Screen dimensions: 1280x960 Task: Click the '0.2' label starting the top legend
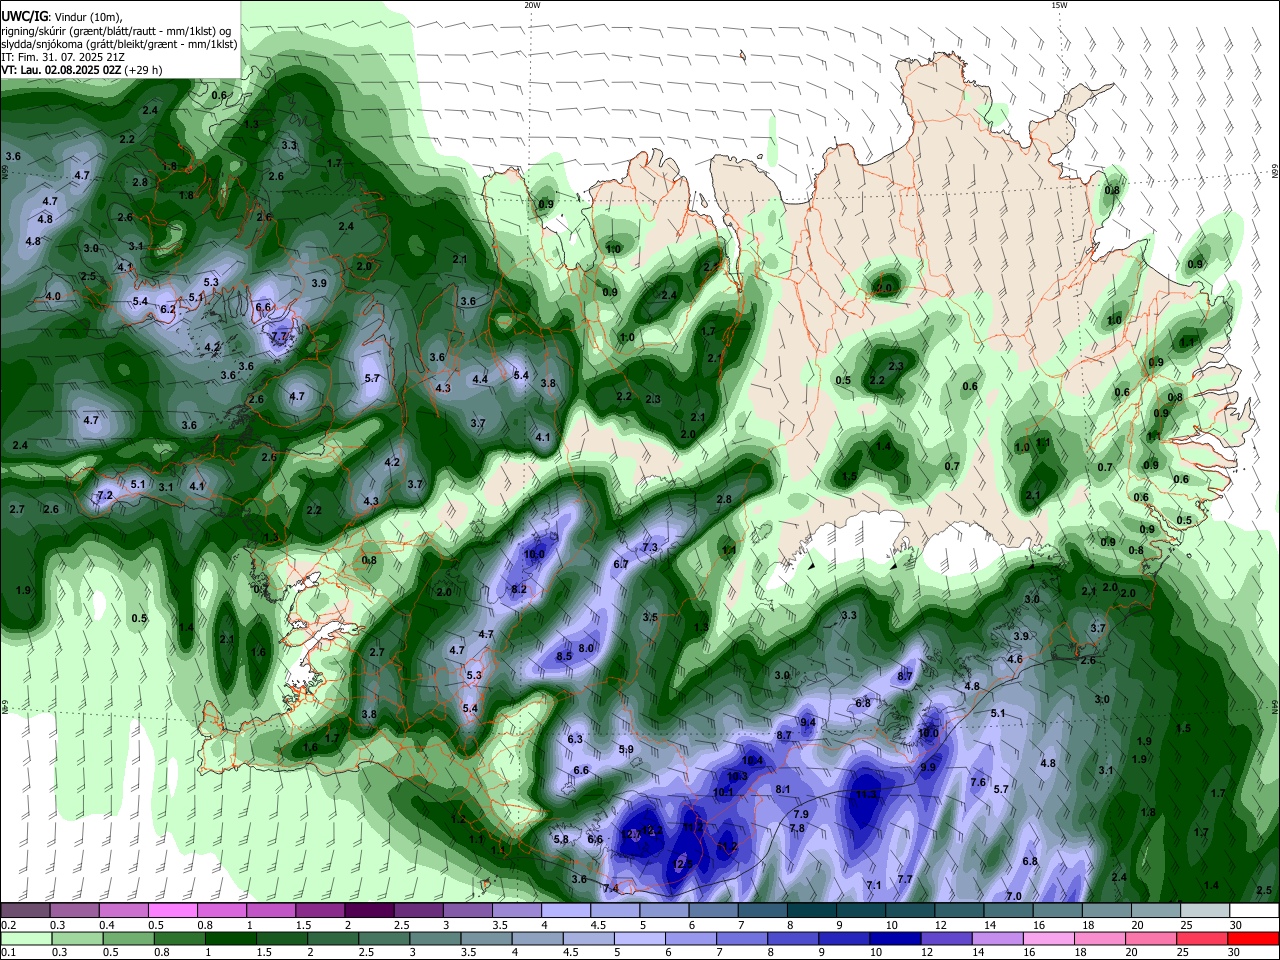(x=8, y=925)
